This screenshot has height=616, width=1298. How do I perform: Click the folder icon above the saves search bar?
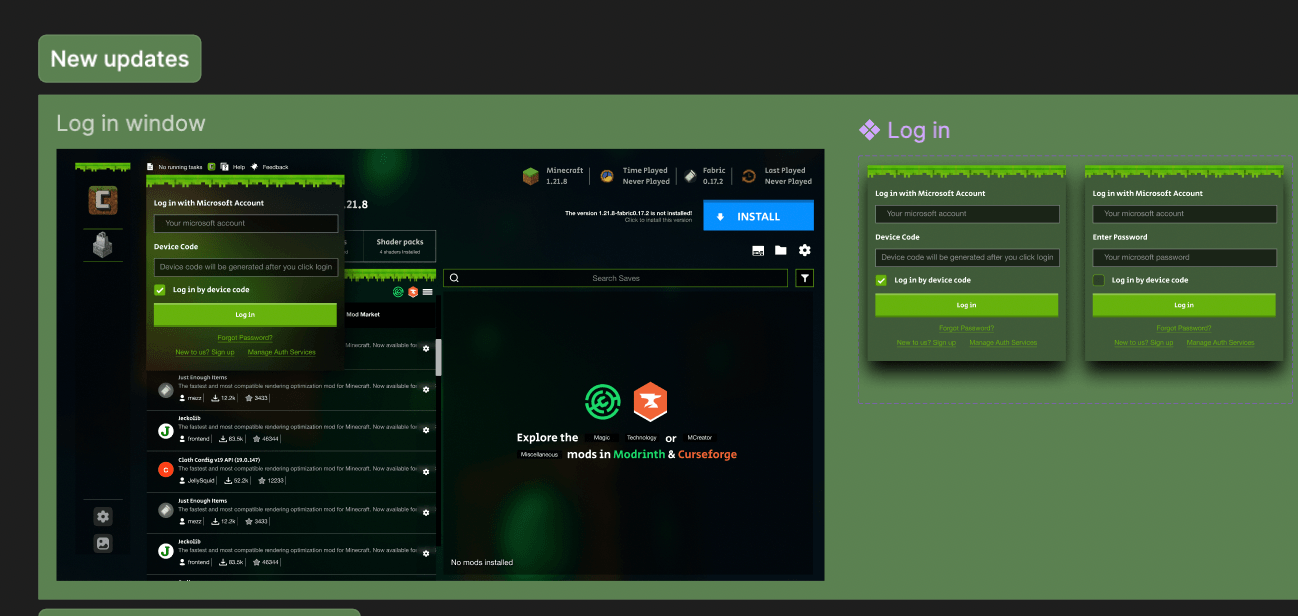coord(781,251)
